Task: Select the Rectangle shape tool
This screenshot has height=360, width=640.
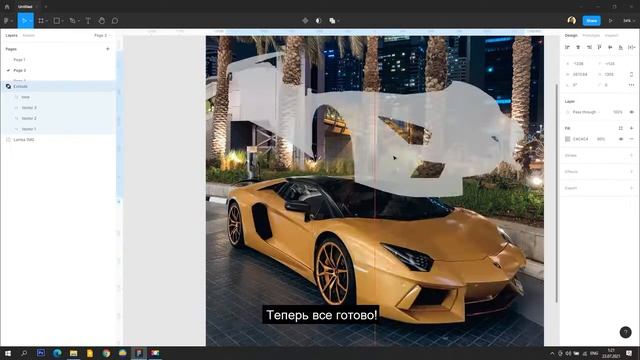Action: tap(57, 20)
